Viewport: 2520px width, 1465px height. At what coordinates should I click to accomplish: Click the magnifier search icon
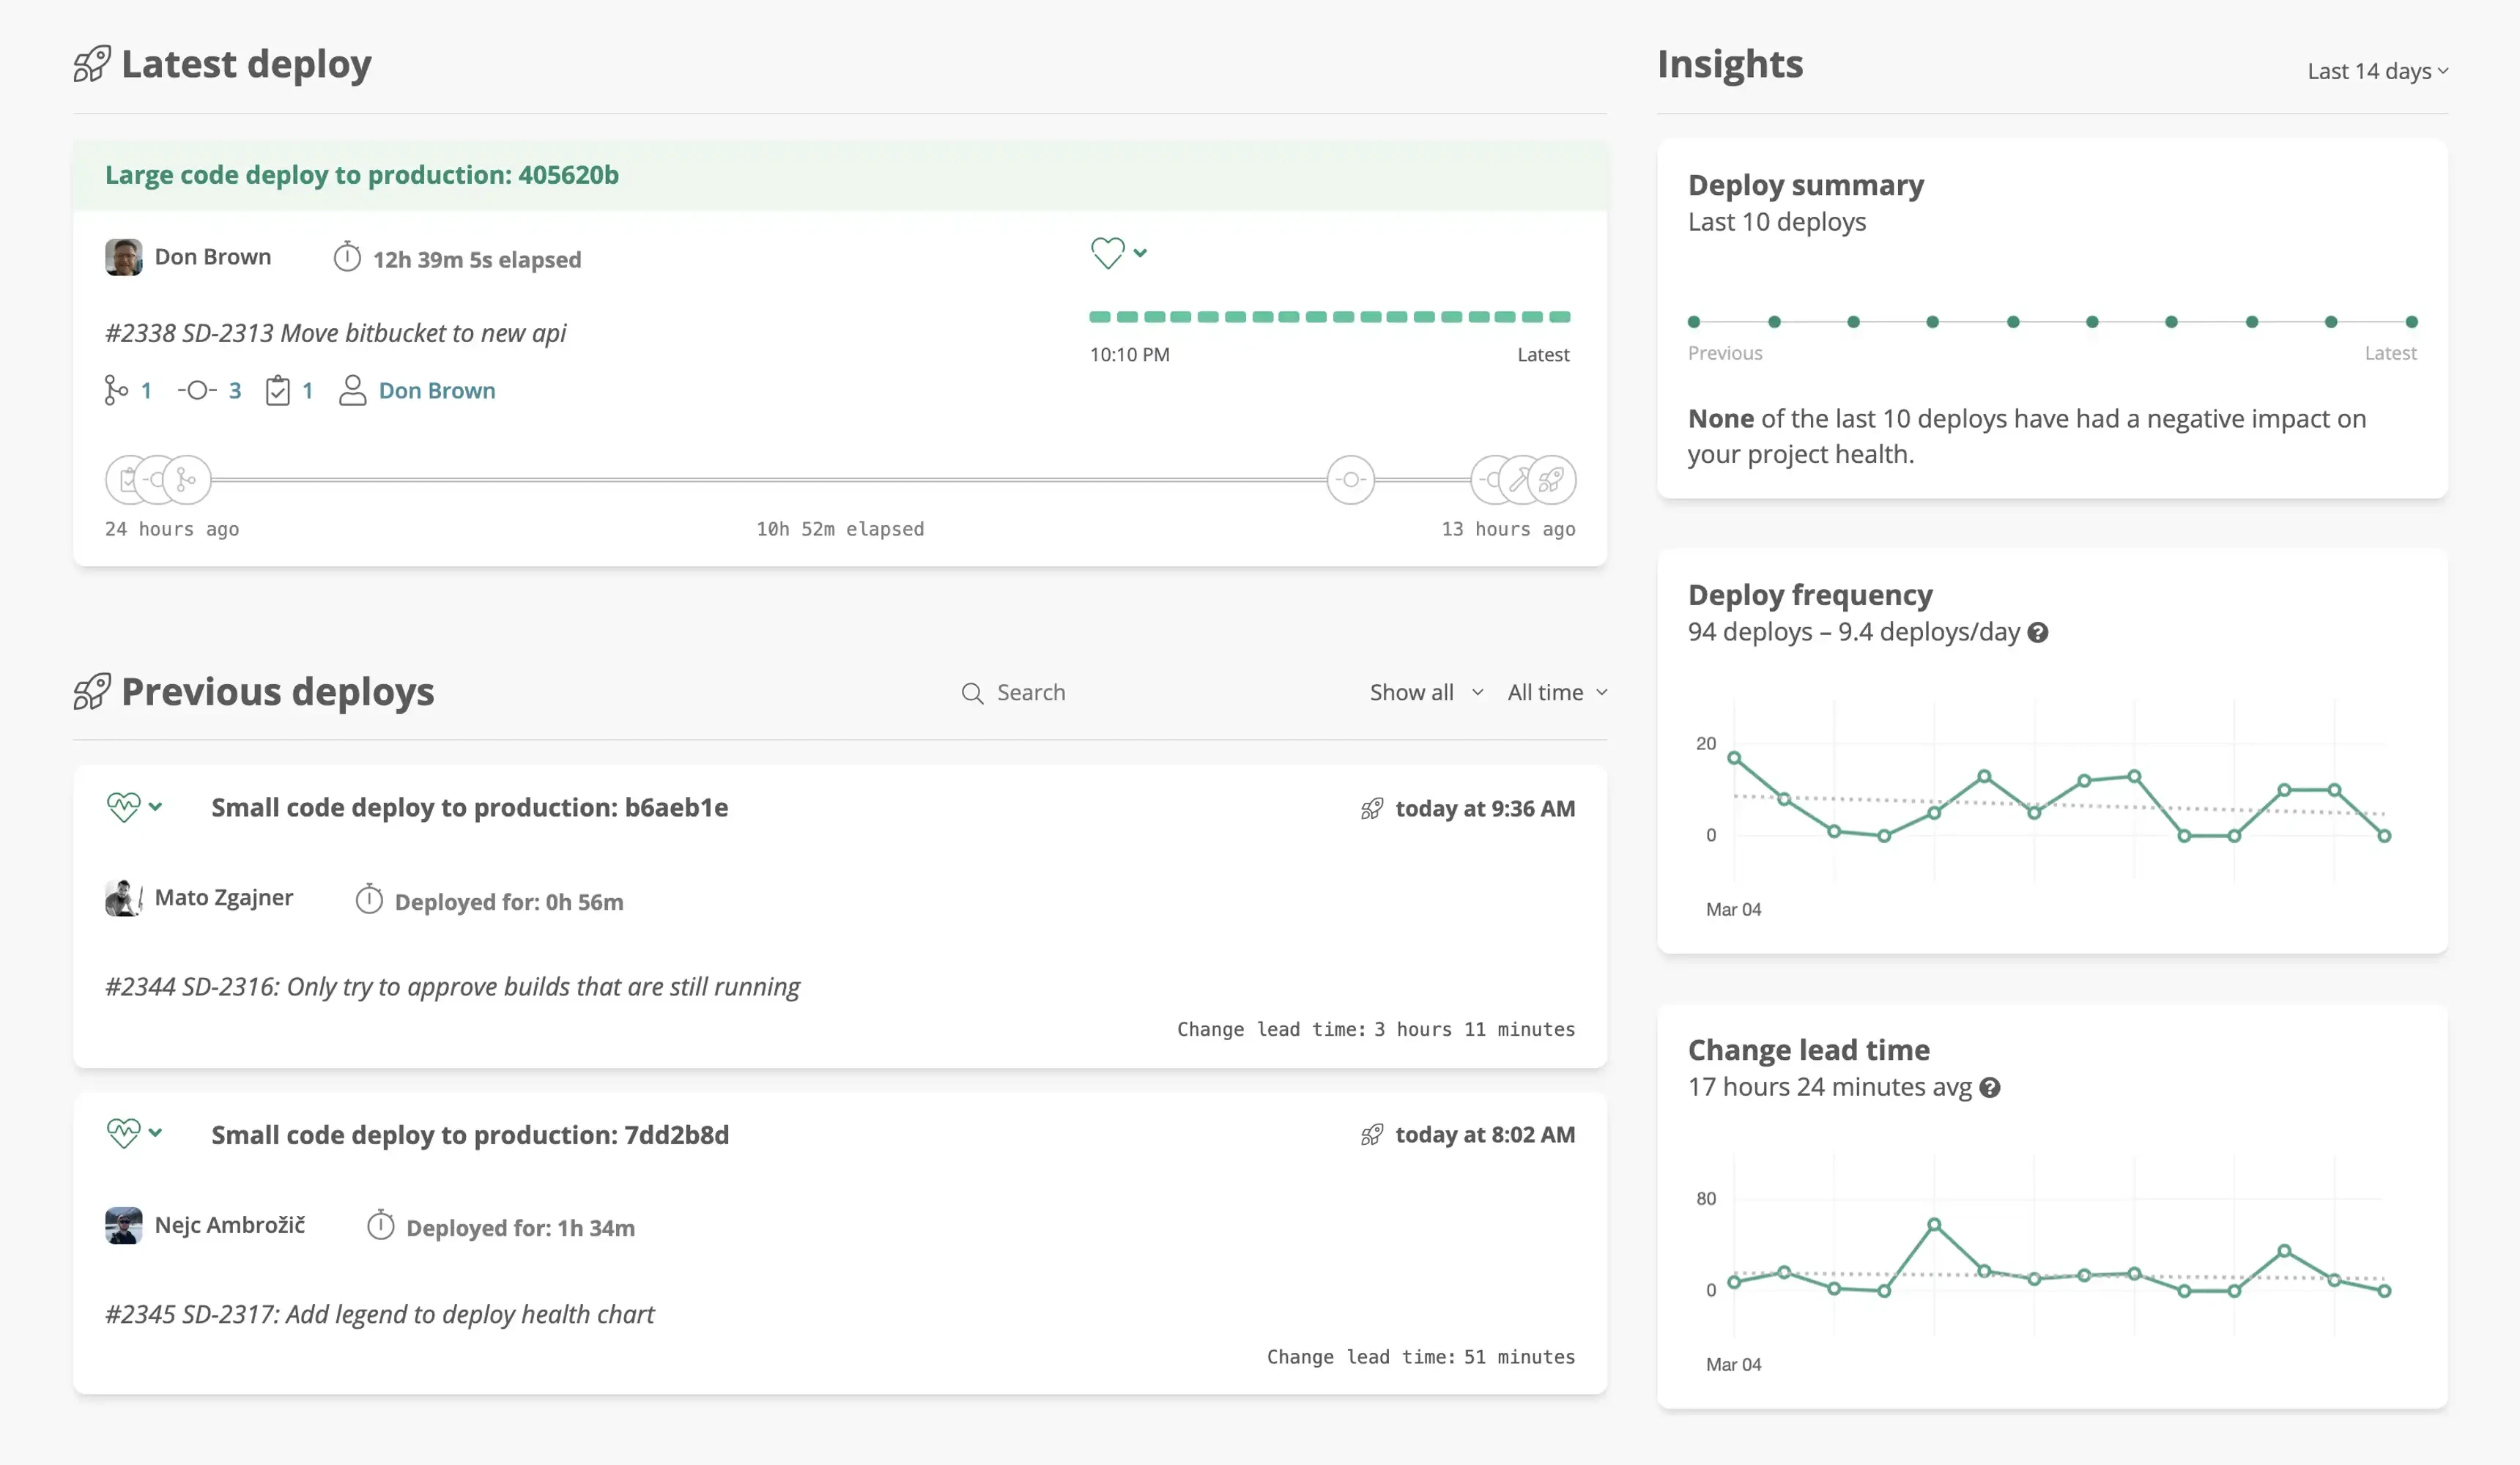972,693
